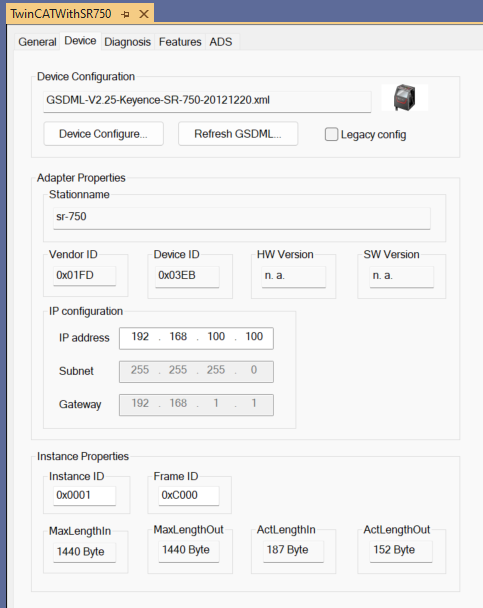
Task: Click the Refresh GSDML... button
Action: [x=238, y=134]
